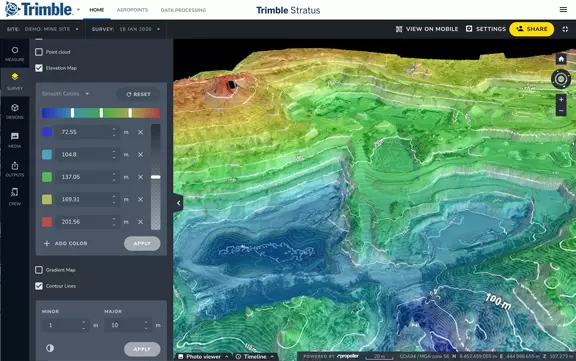Open the Crew sidebar icon
Image resolution: width=576 pixels, height=361 pixels.
[15, 196]
